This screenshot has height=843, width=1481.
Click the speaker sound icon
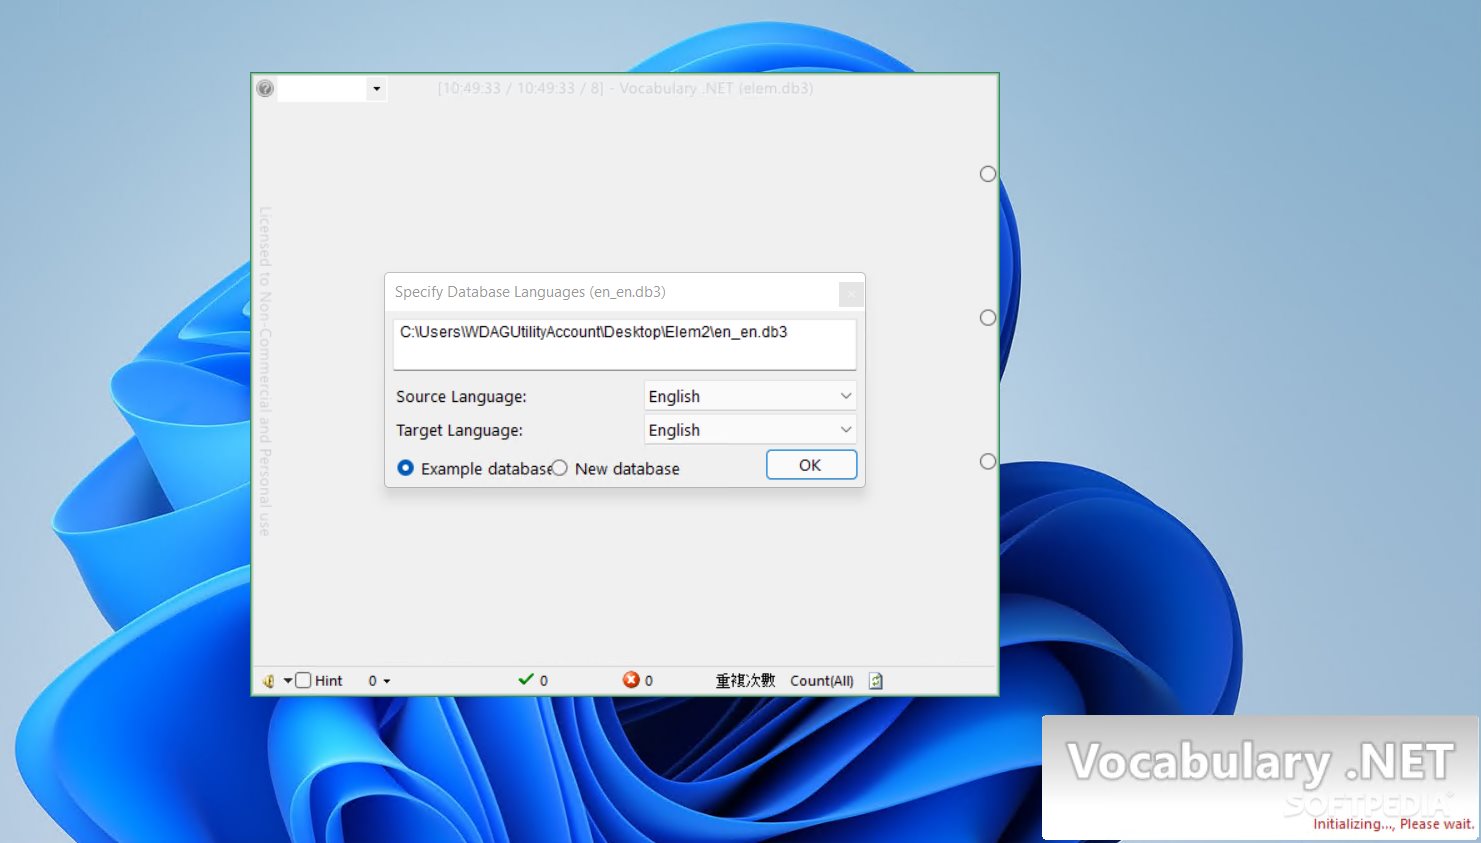point(269,681)
